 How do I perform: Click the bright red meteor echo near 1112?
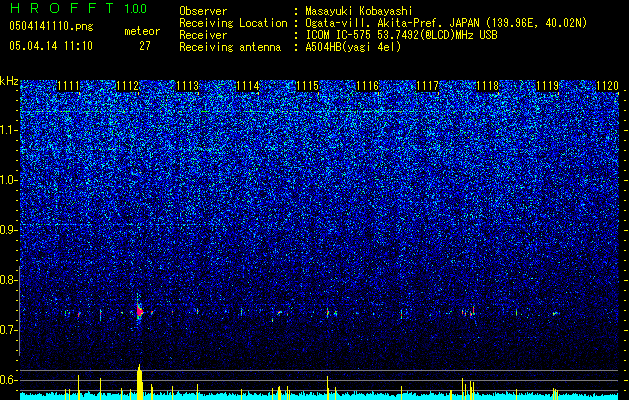(x=140, y=311)
